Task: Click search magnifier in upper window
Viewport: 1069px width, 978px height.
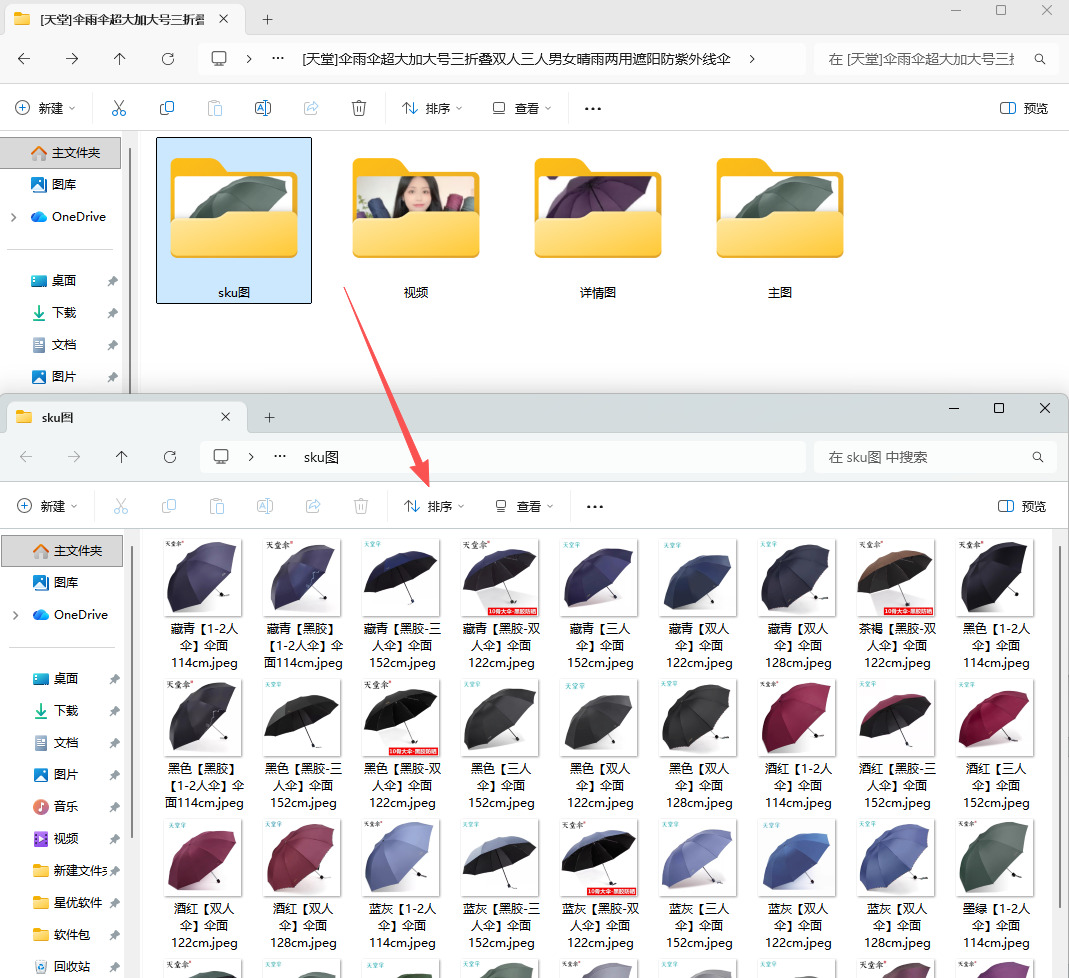Action: (x=1039, y=59)
